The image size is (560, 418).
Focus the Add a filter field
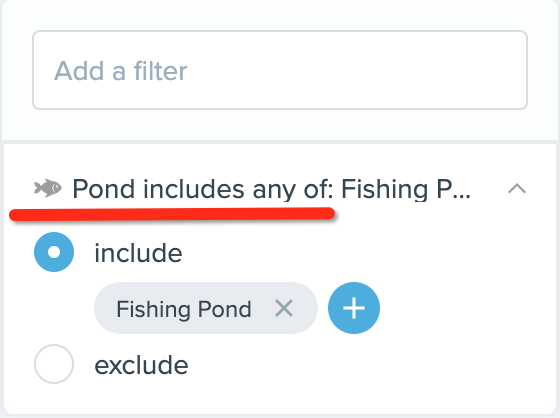pos(280,70)
